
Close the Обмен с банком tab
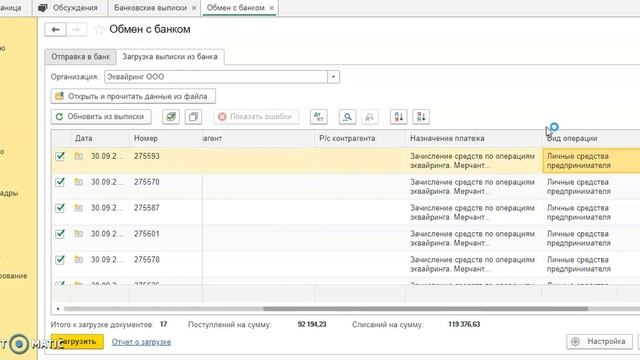[271, 8]
